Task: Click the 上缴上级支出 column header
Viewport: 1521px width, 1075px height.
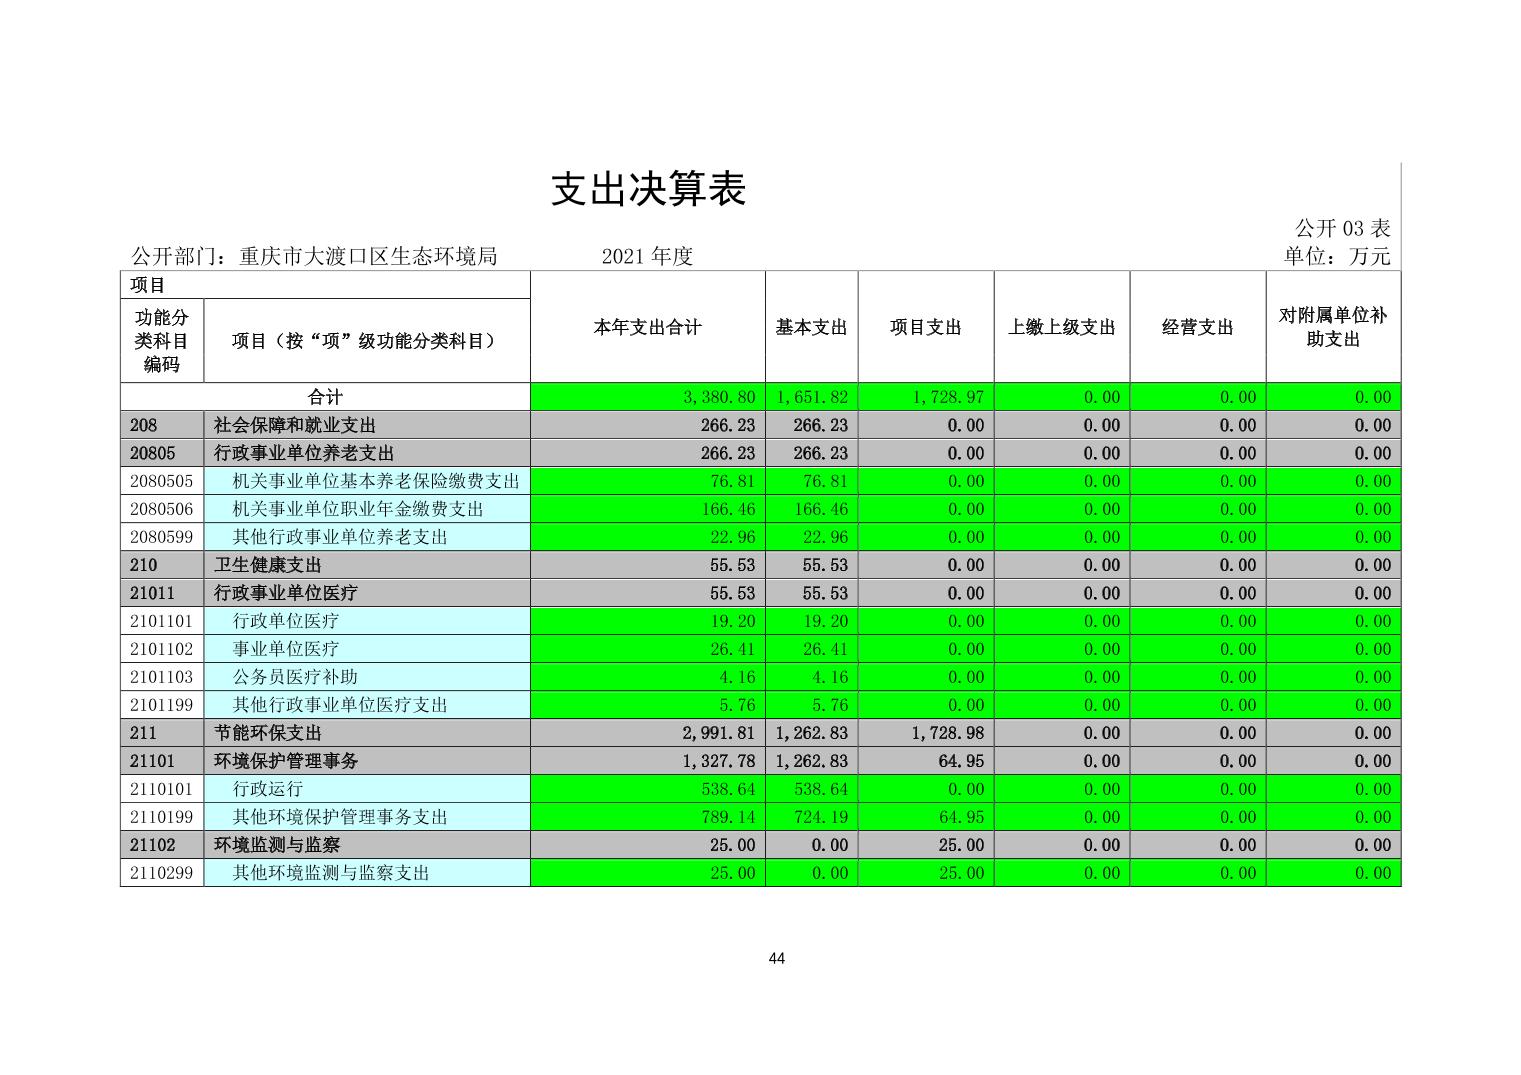Action: point(1061,327)
